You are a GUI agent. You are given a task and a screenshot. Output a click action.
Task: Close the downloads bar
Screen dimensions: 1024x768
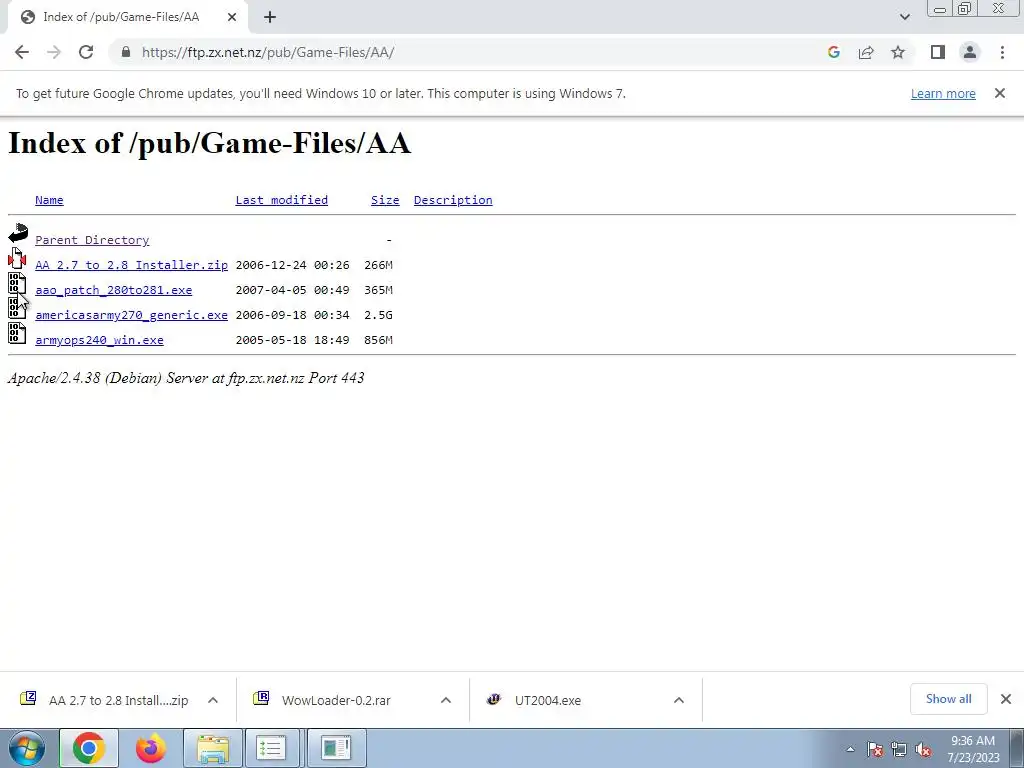click(1006, 699)
